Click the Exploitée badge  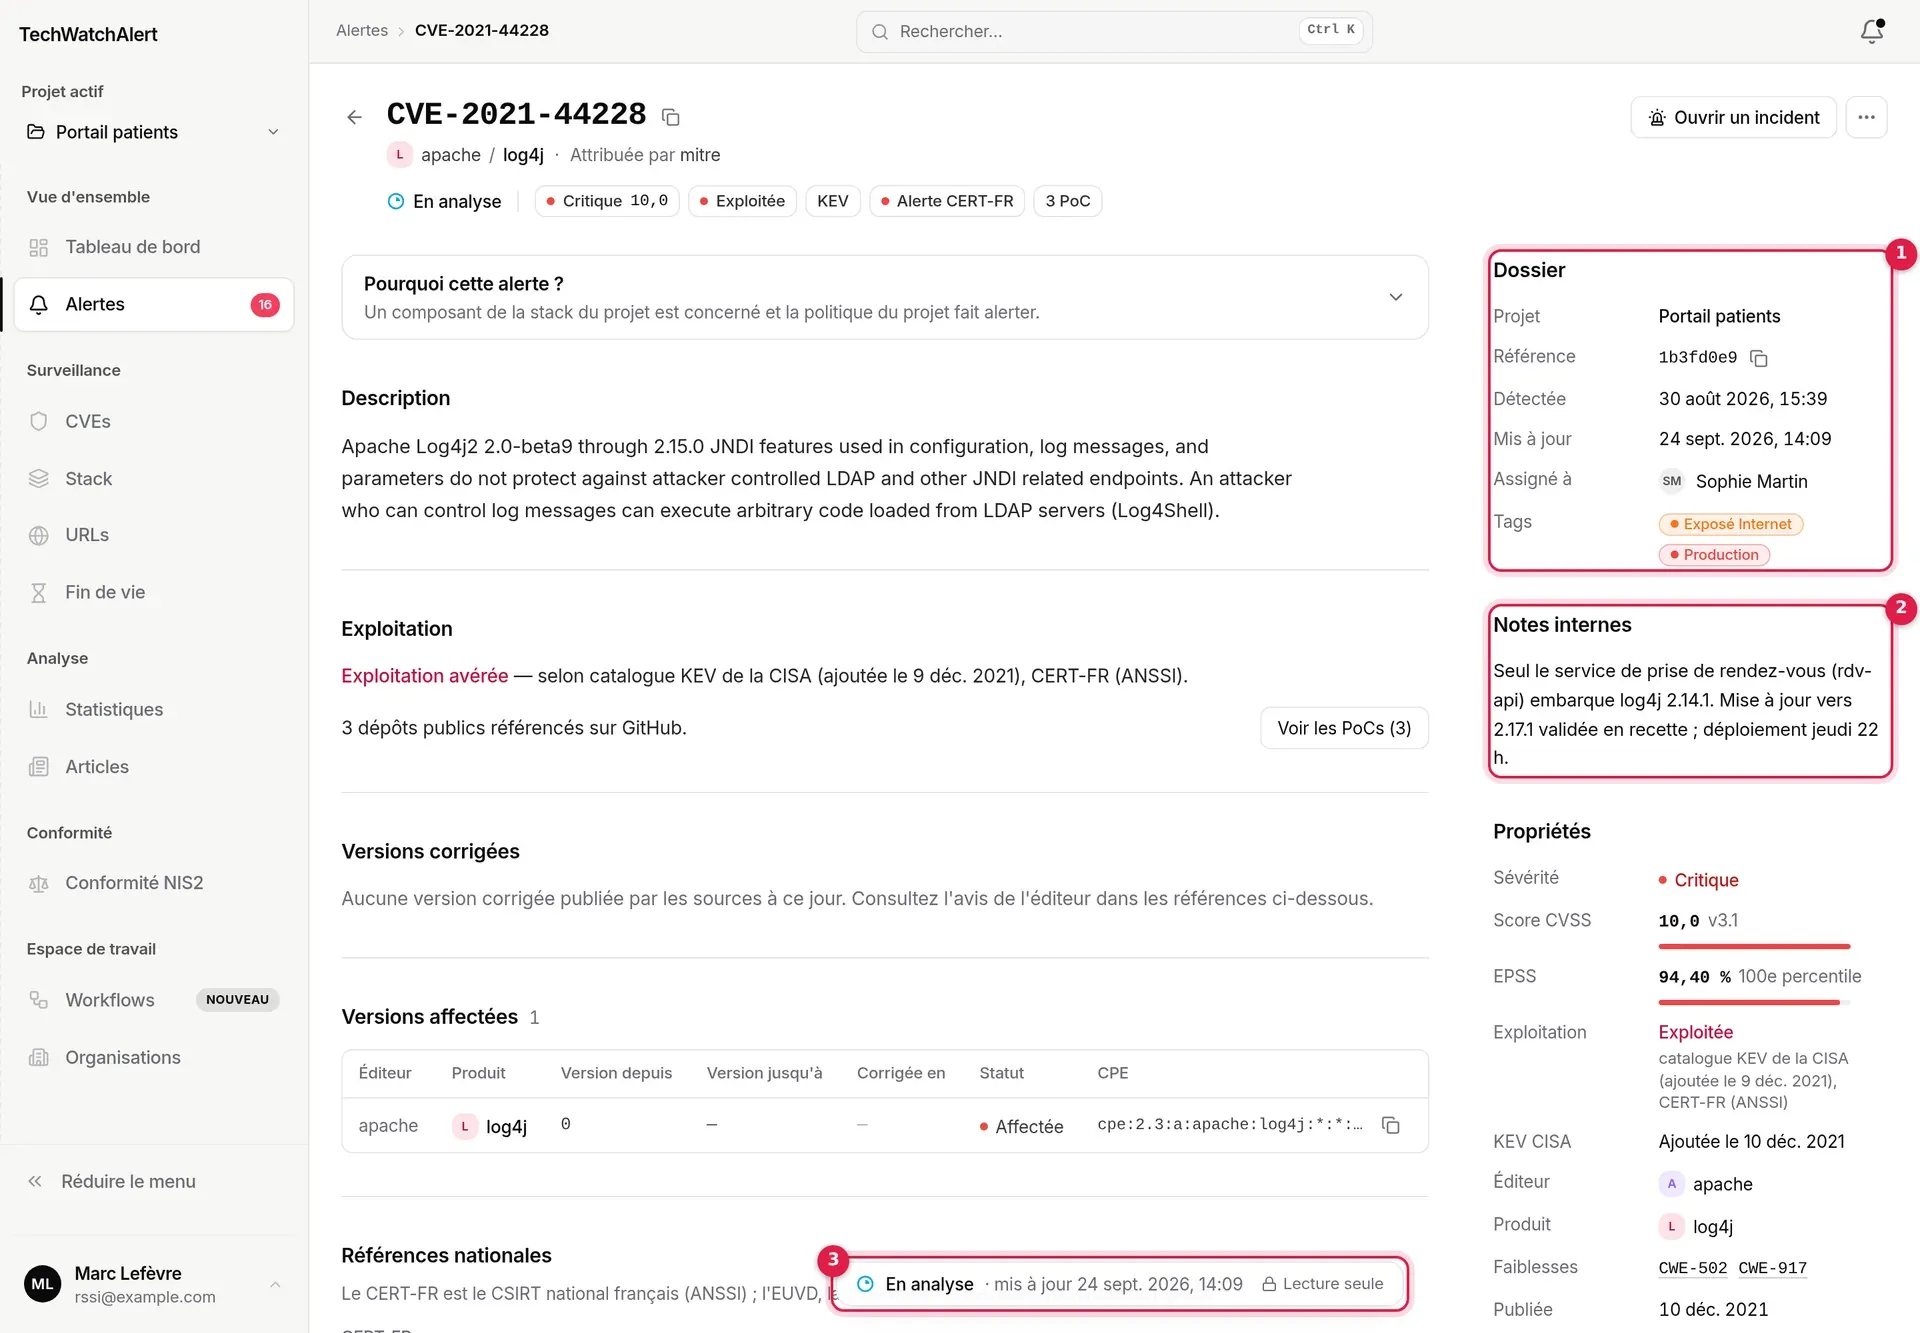pyautogui.click(x=742, y=201)
